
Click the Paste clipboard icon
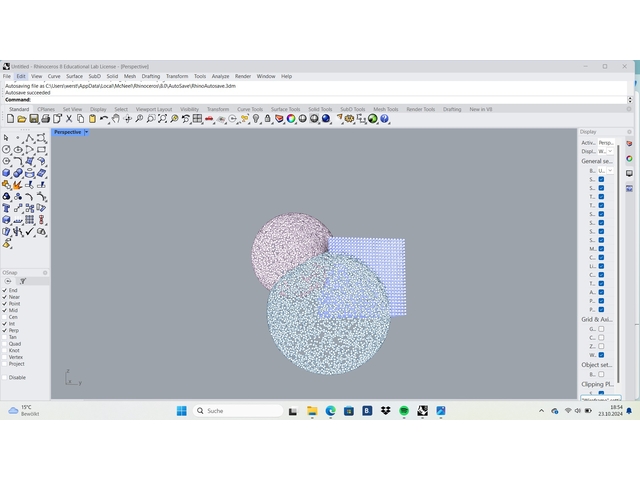click(92, 119)
